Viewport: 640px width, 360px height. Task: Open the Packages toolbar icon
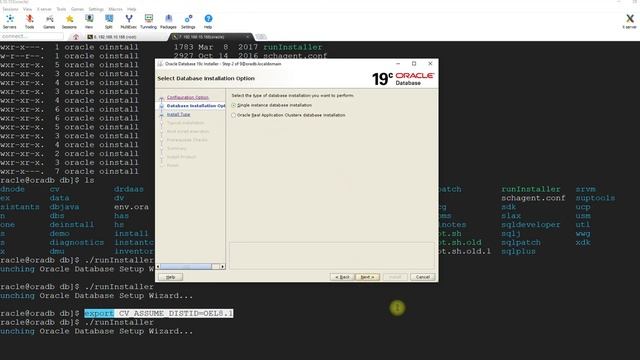168,21
